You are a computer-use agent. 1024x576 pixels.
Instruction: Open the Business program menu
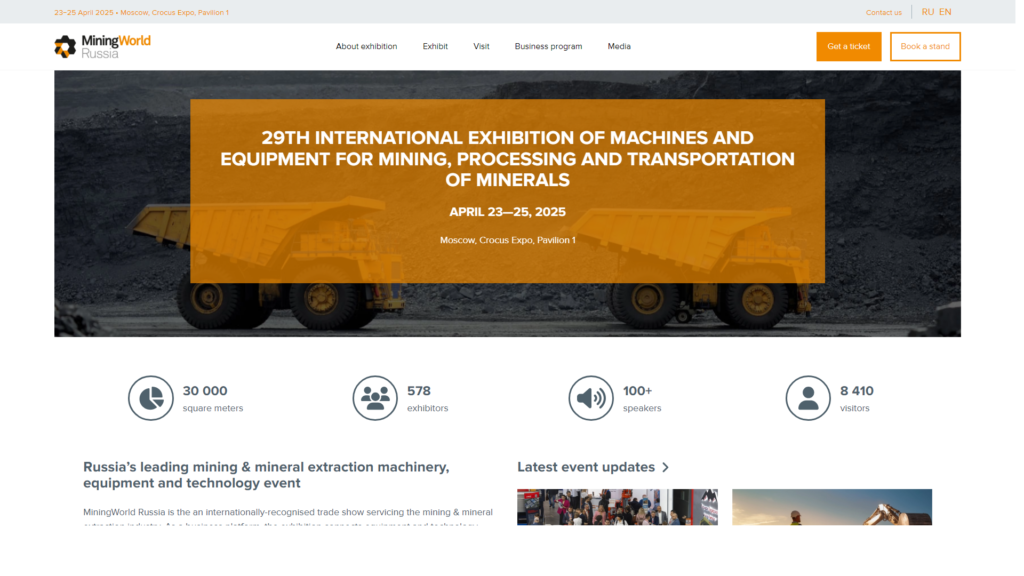pyautogui.click(x=549, y=46)
